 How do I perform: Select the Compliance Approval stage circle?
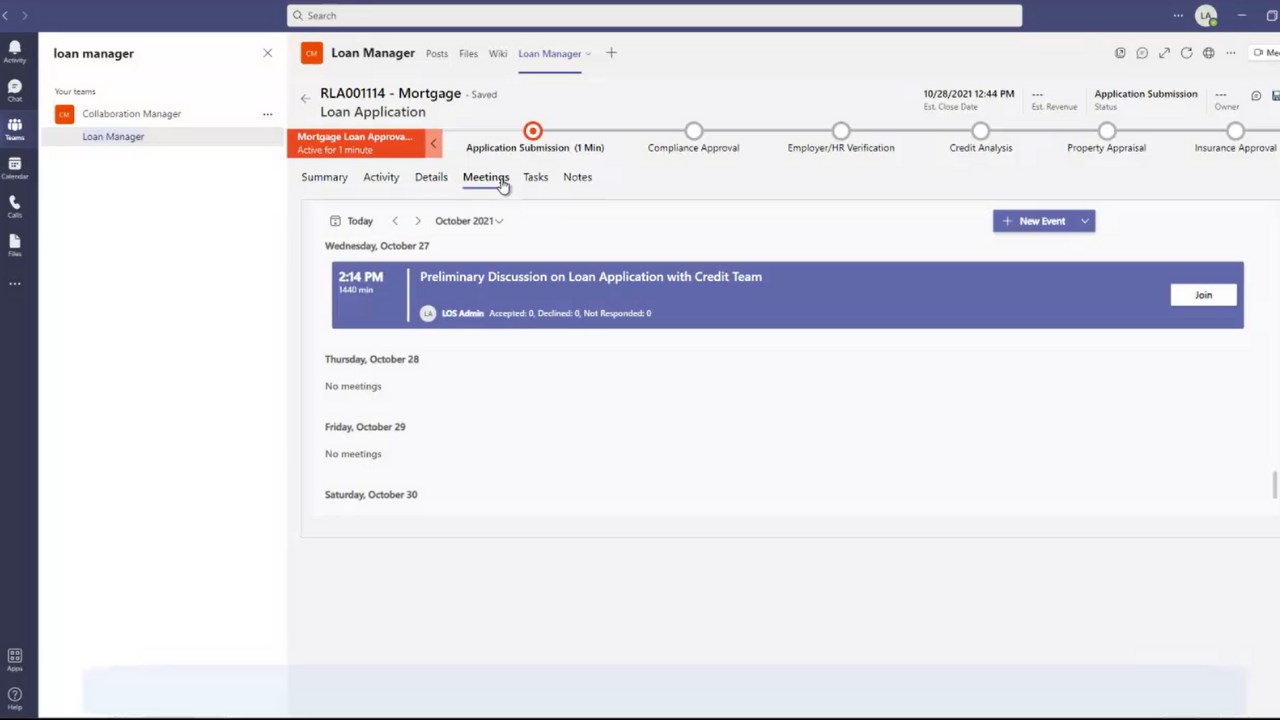pyautogui.click(x=694, y=131)
